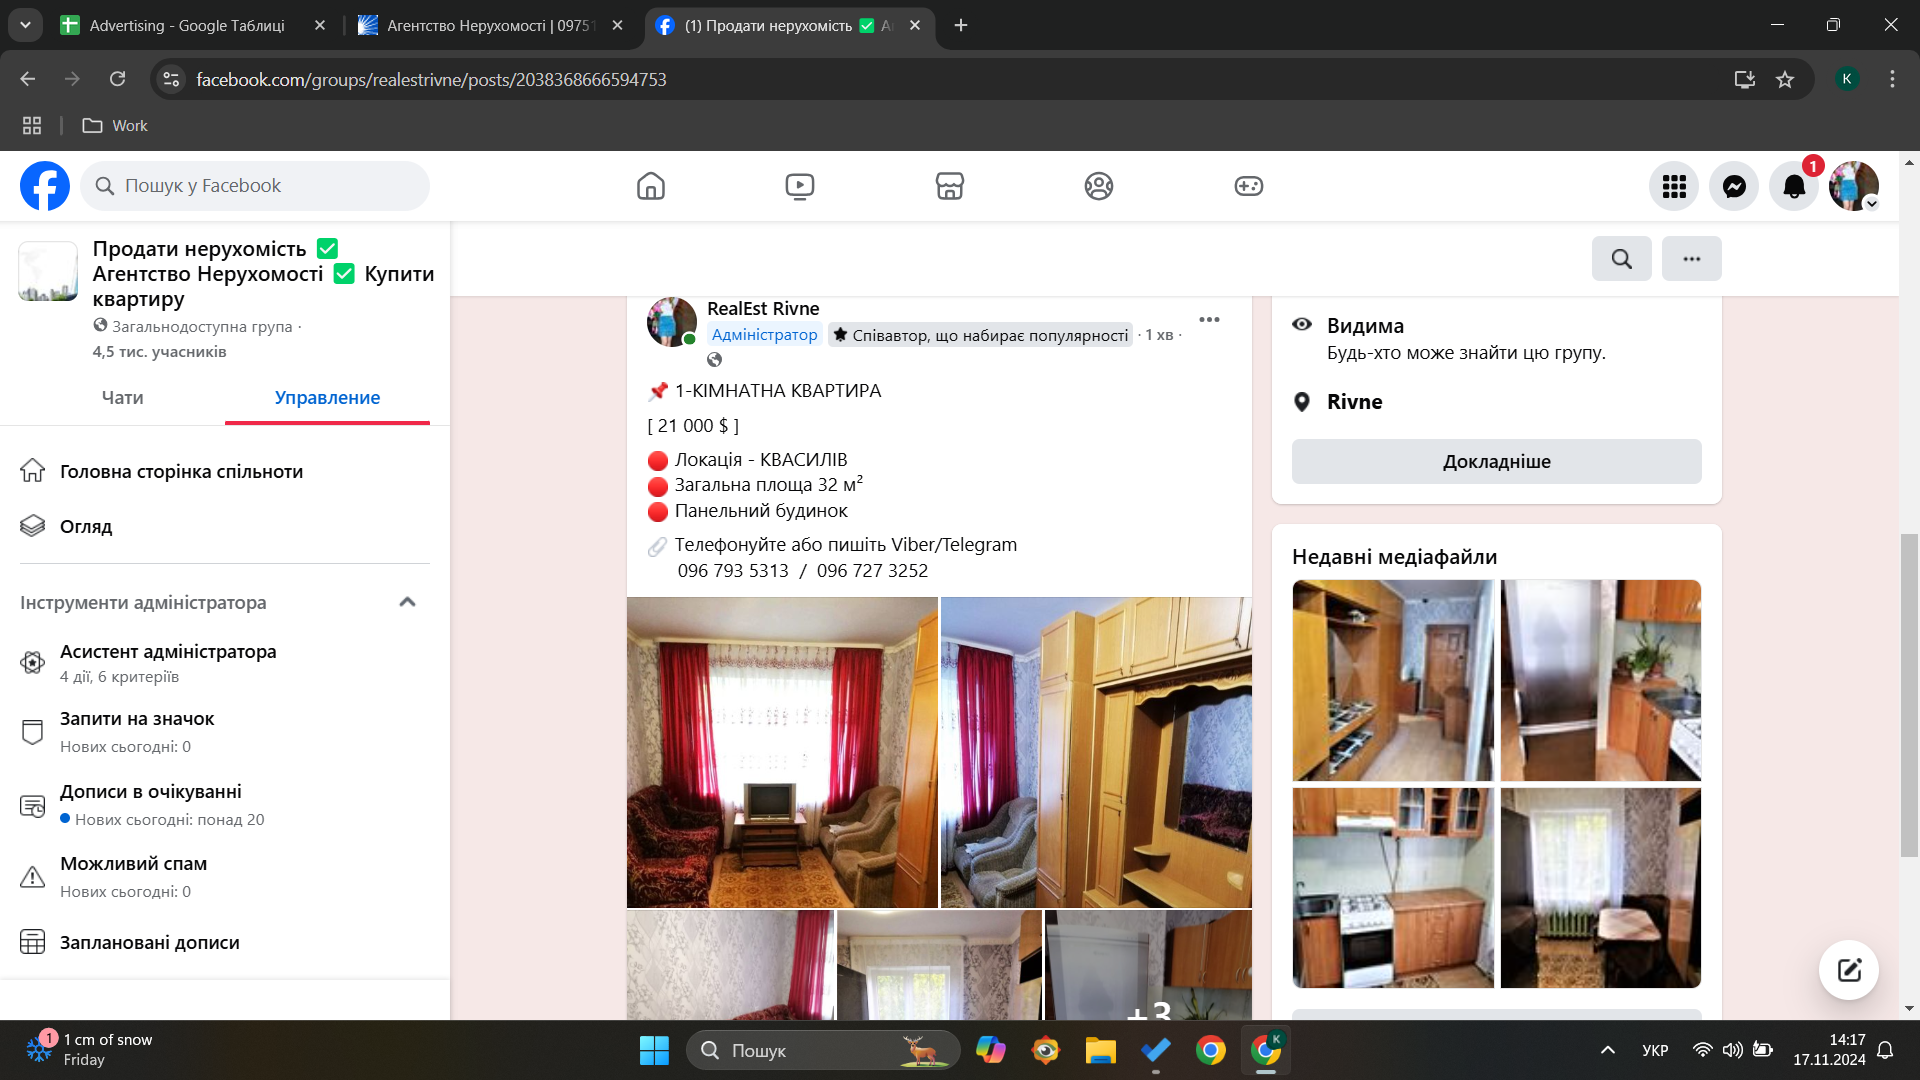Click the group search magnifier button
1920x1080 pixels.
[x=1621, y=259]
